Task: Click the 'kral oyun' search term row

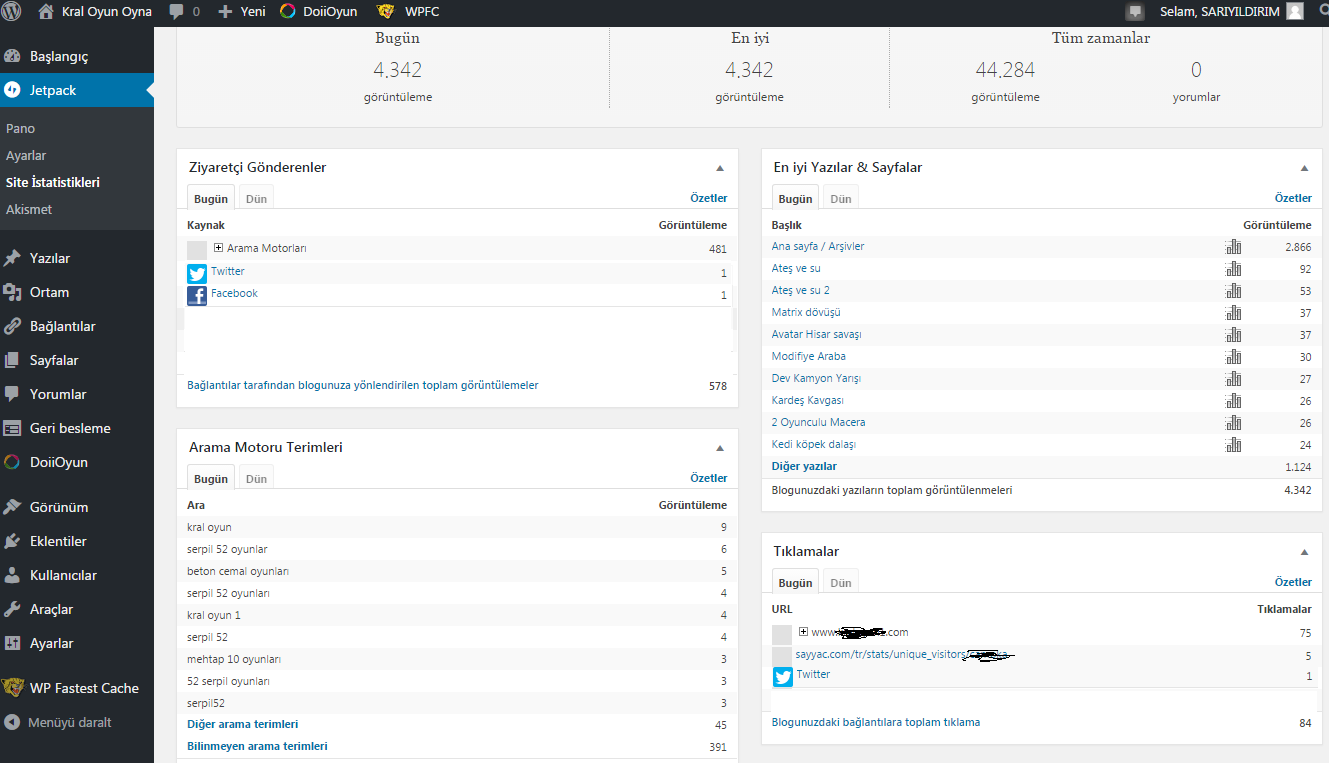Action: click(x=457, y=527)
